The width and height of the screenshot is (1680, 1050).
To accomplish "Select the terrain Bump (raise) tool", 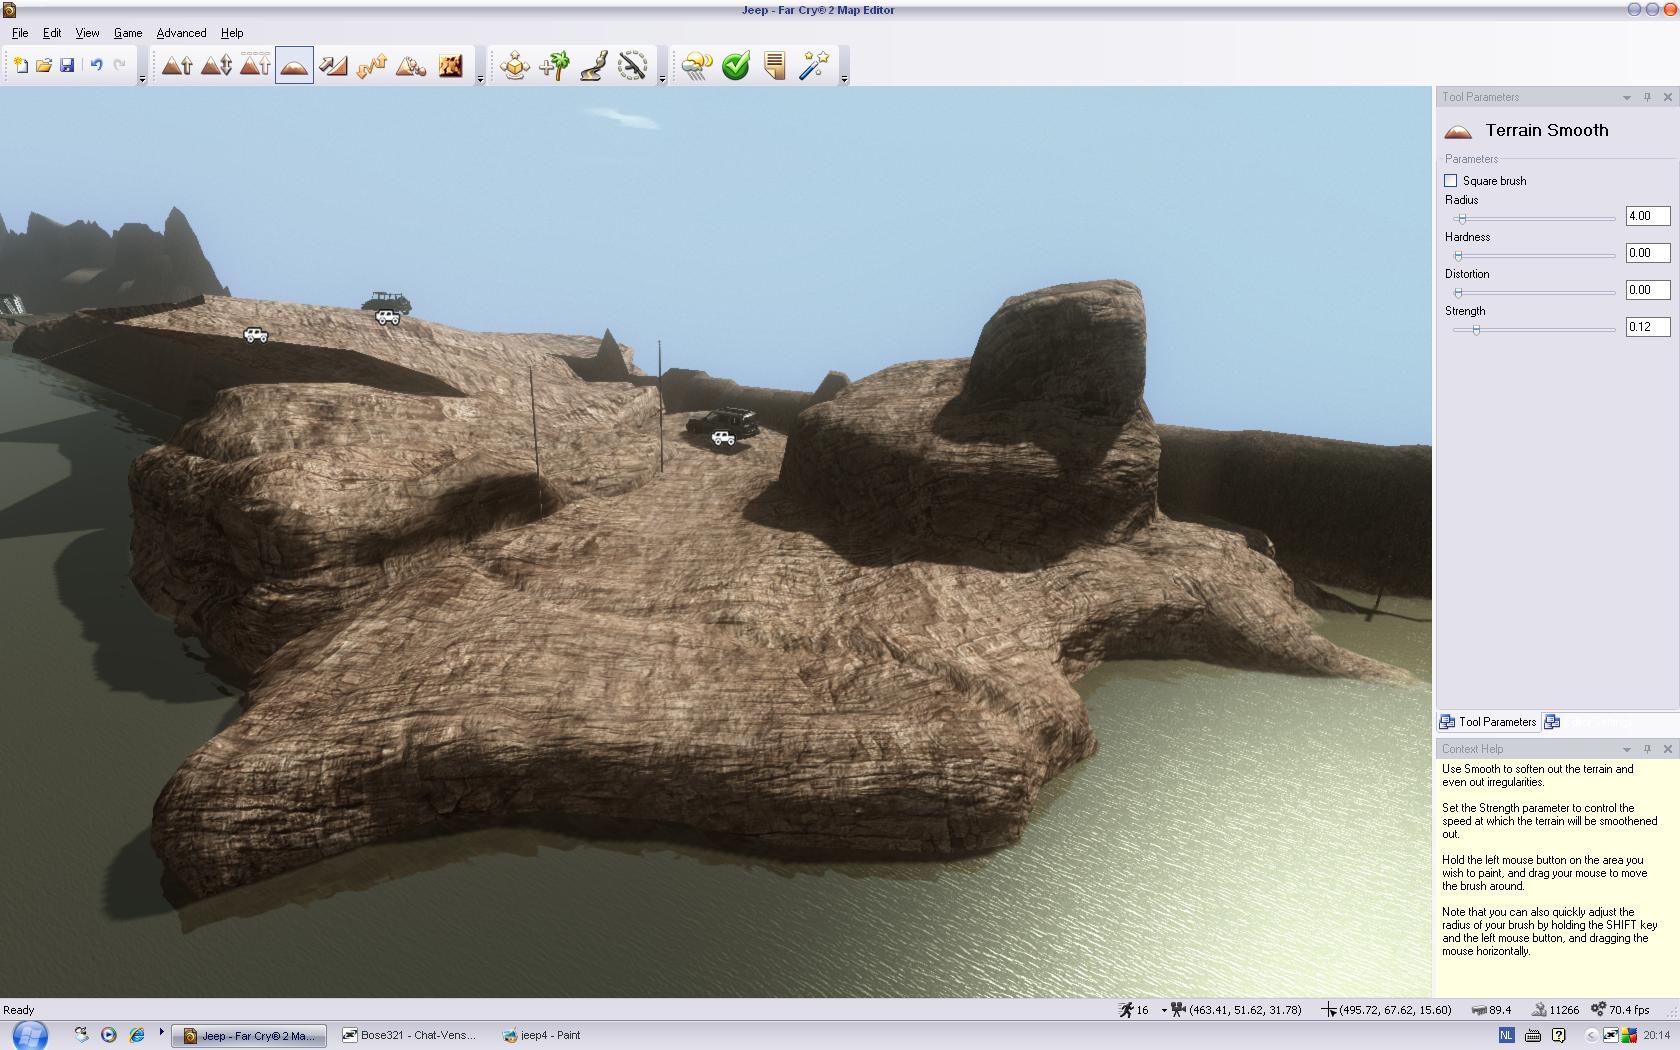I will click(177, 66).
